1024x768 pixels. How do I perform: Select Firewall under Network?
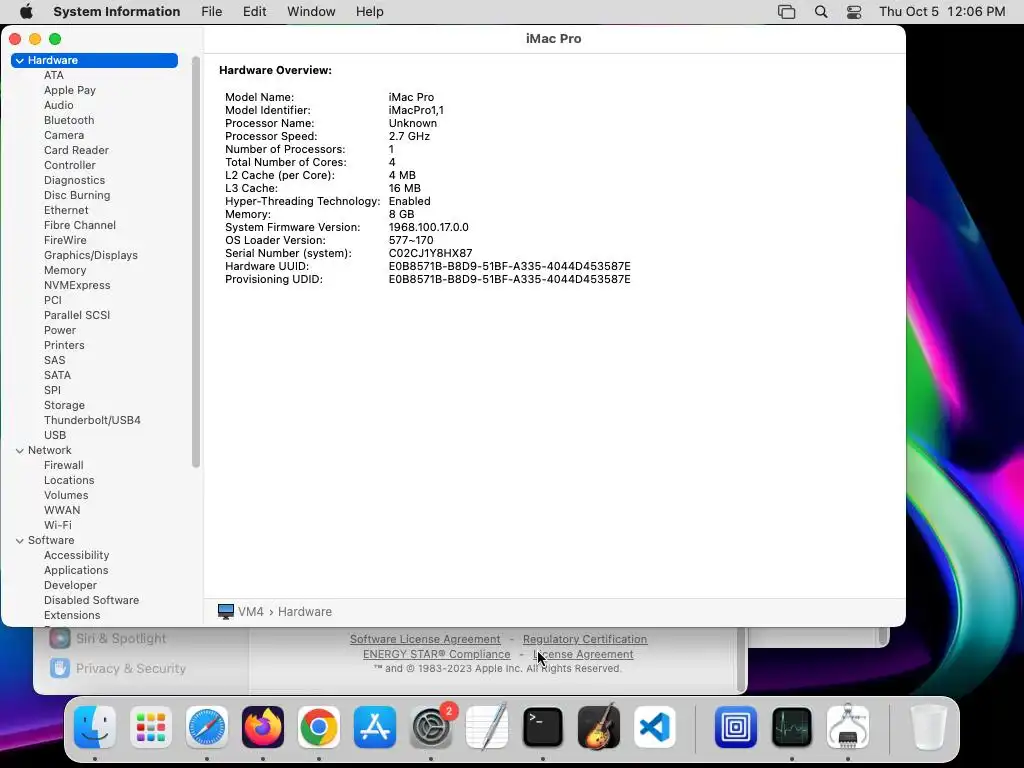click(63, 466)
